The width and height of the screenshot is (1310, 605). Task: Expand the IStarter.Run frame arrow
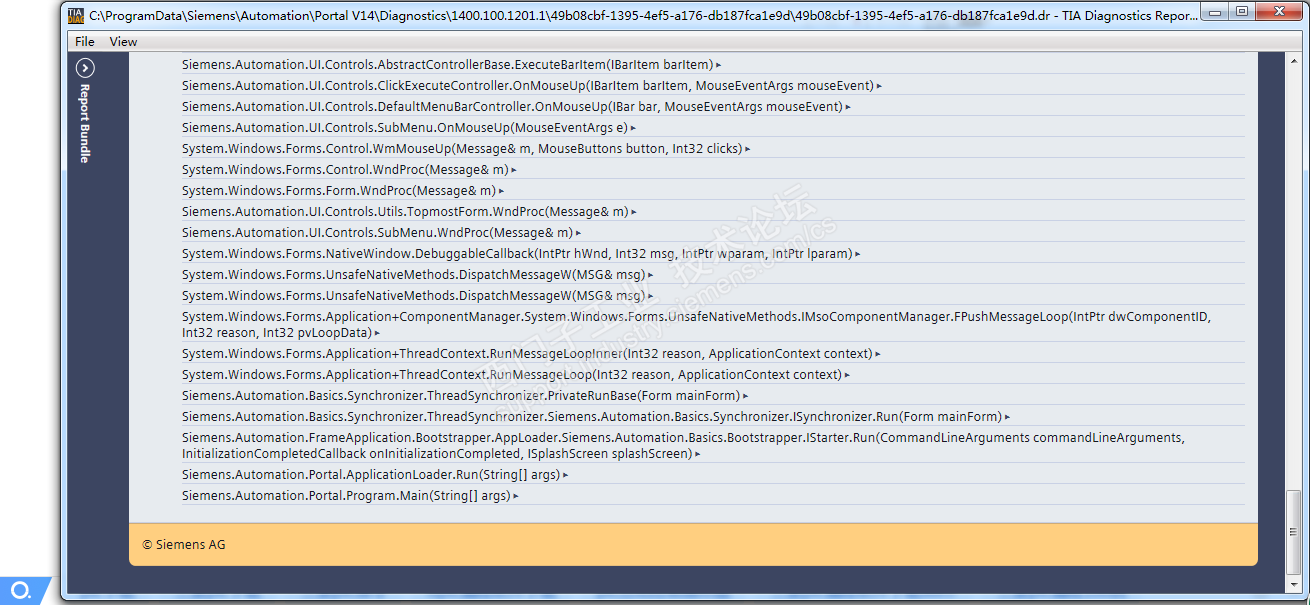697,454
